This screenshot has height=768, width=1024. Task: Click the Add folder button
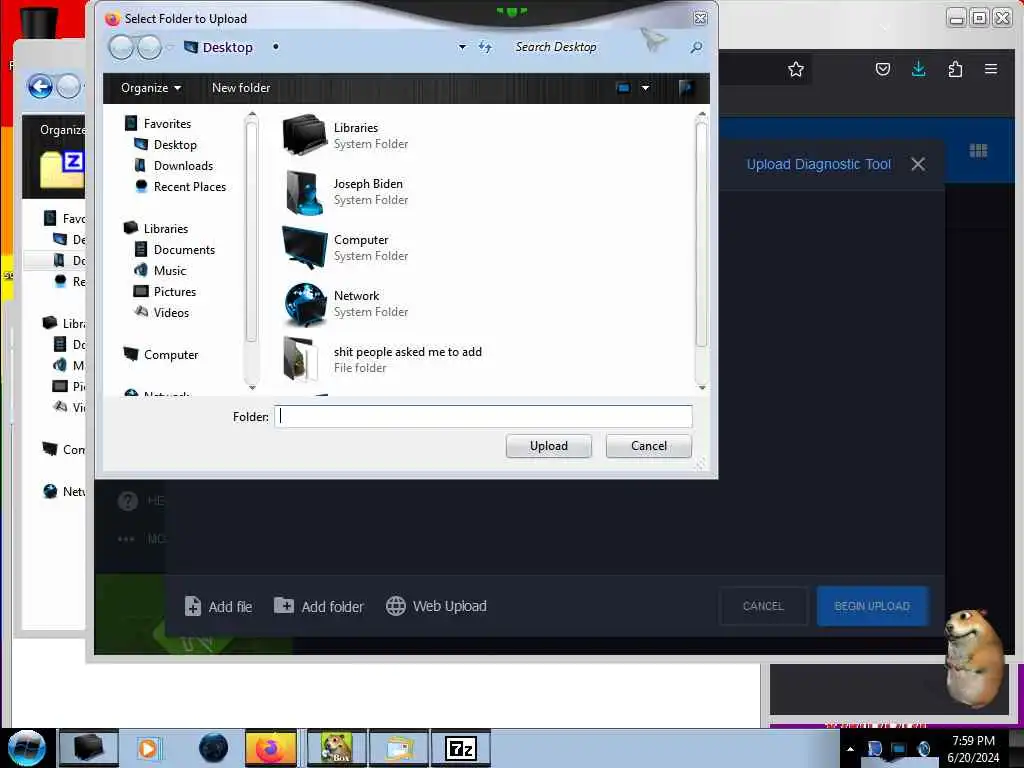tap(318, 606)
